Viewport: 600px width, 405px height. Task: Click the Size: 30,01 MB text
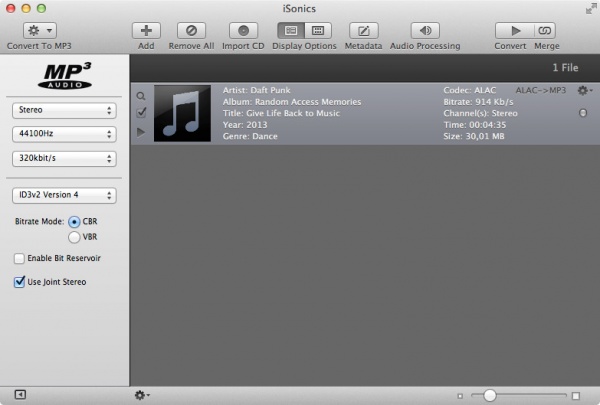coord(474,136)
